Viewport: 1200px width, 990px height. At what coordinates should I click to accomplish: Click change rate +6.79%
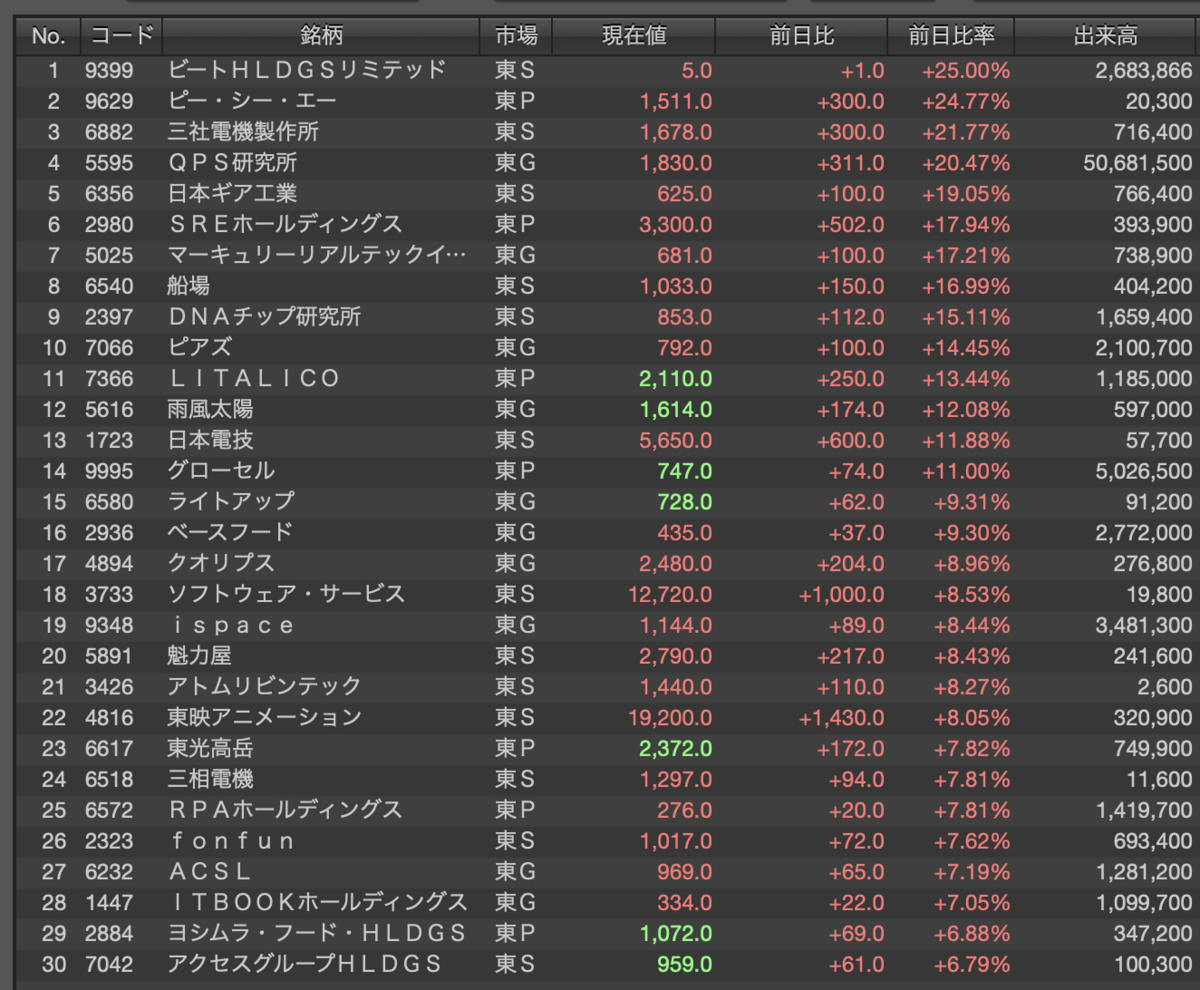[972, 965]
